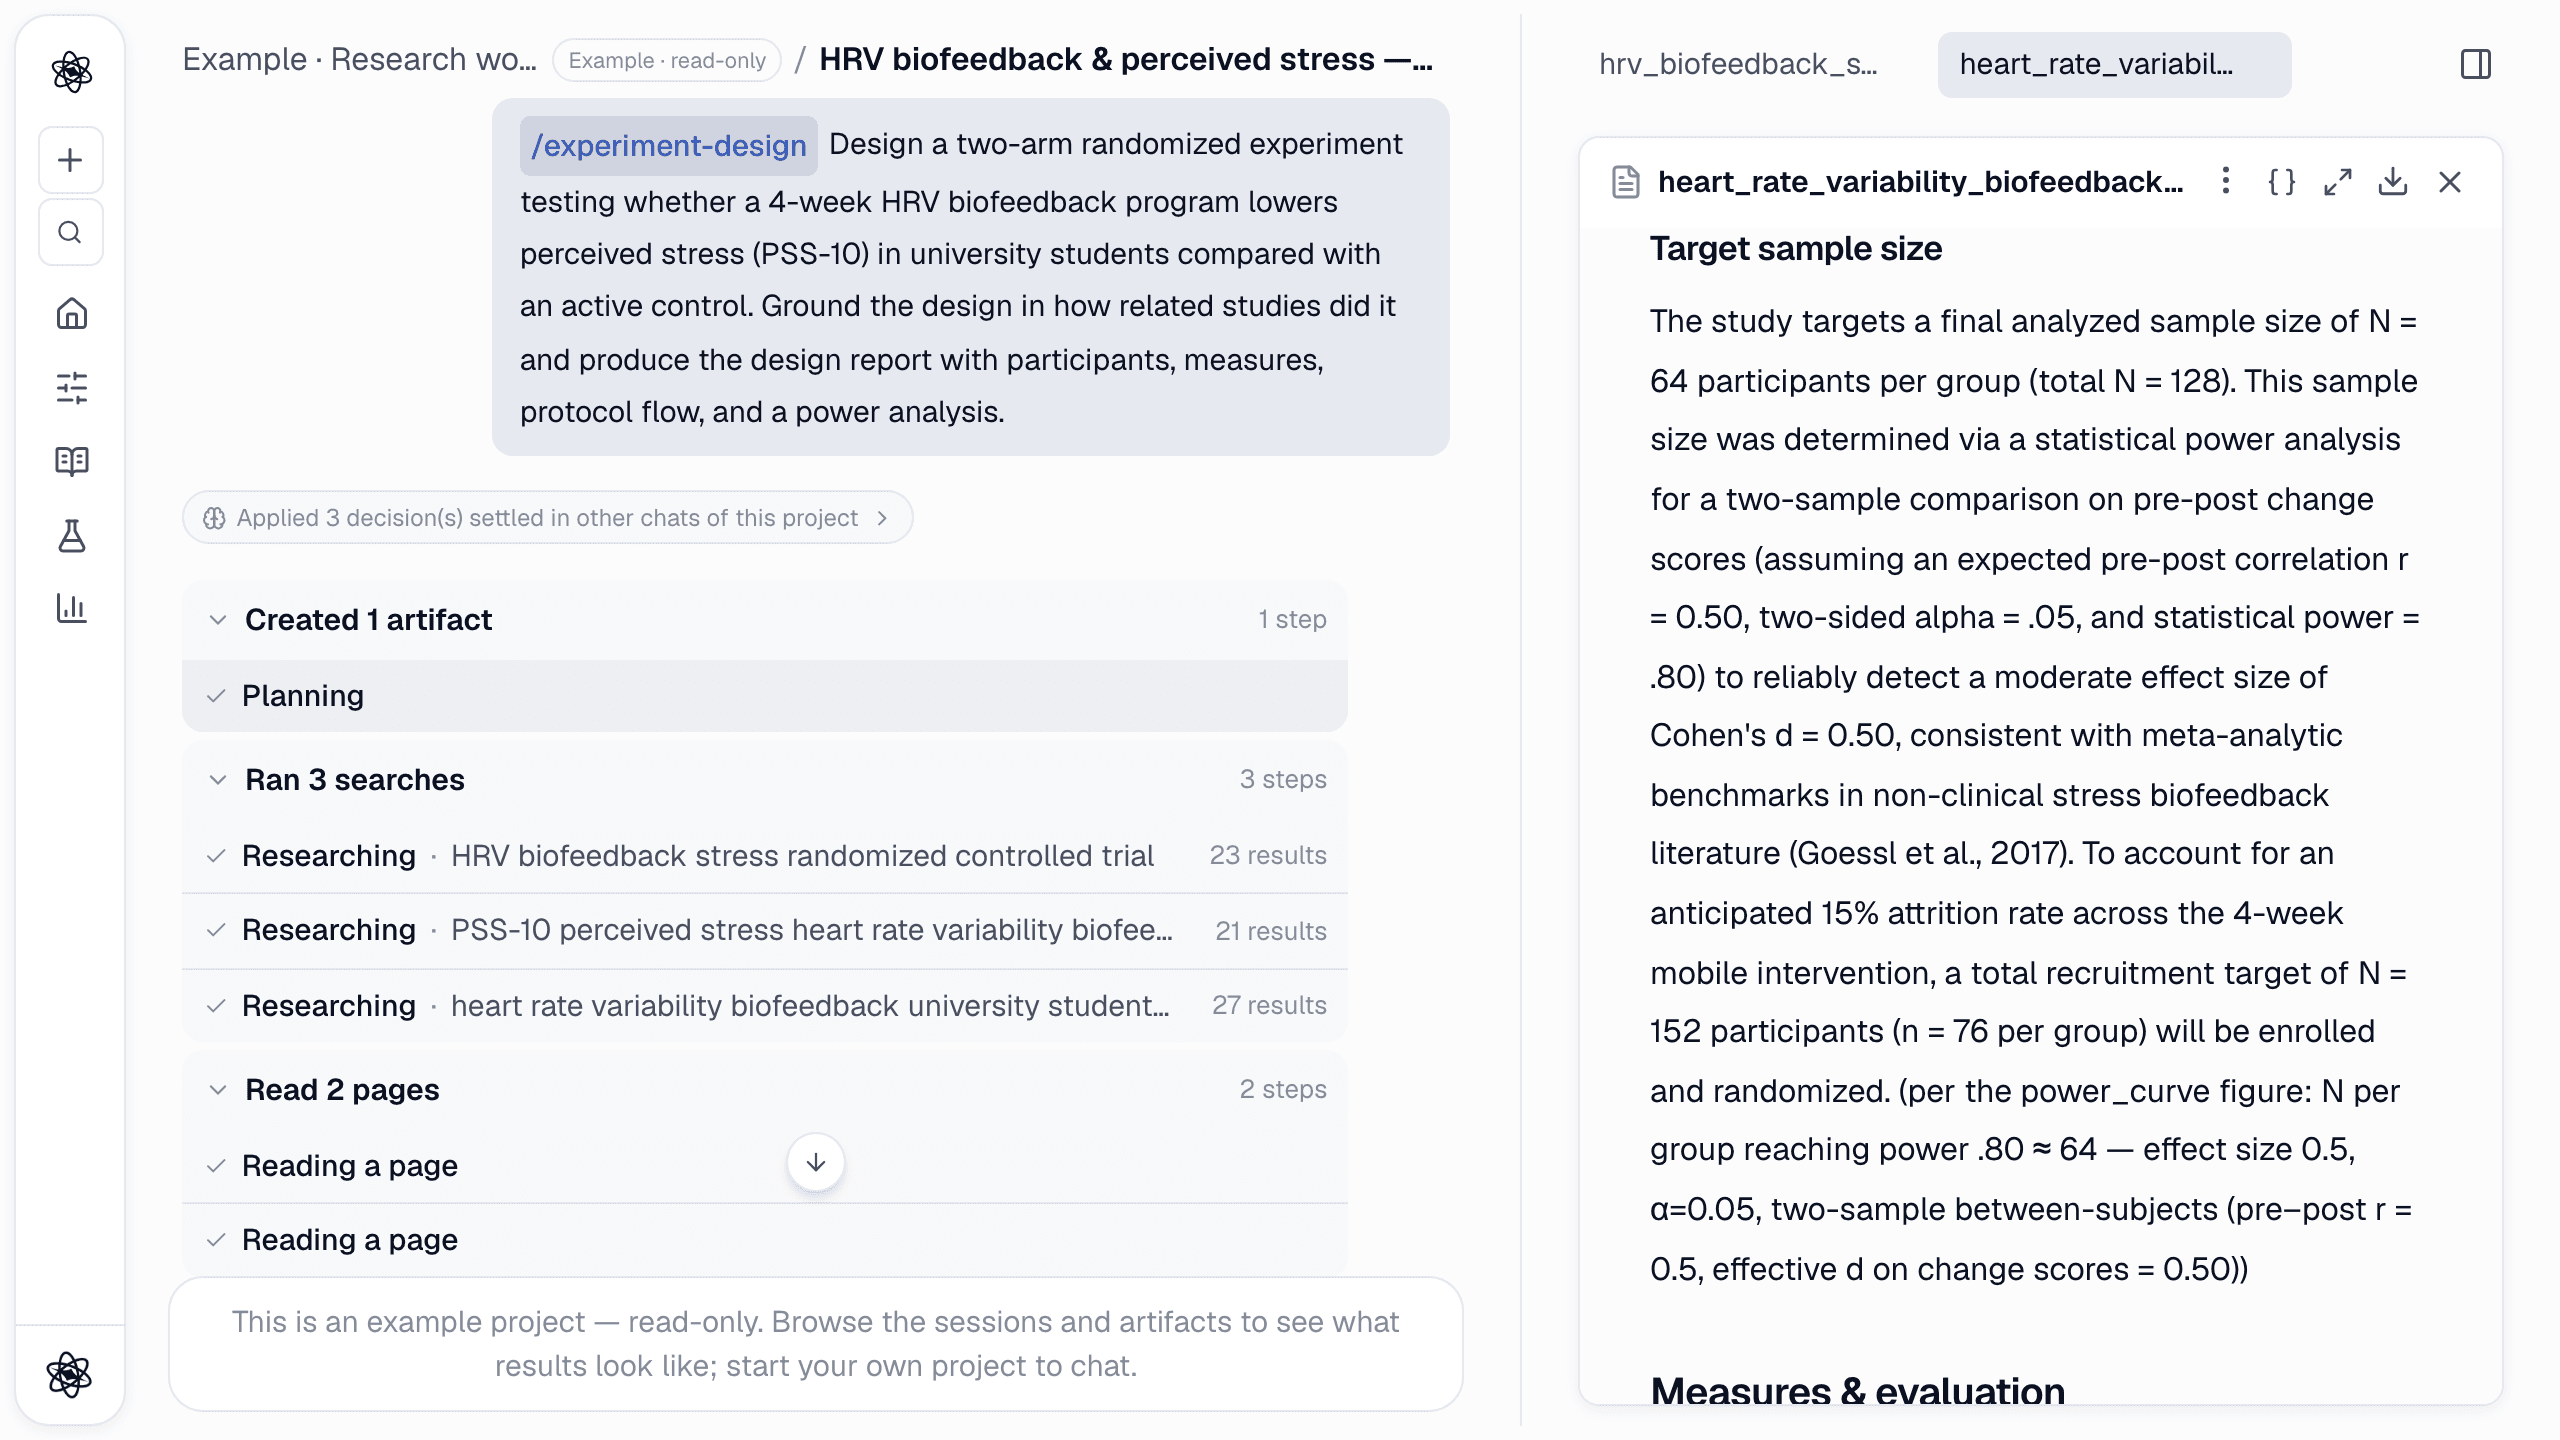
Task: Start a new chat with plus icon
Action: tap(70, 160)
